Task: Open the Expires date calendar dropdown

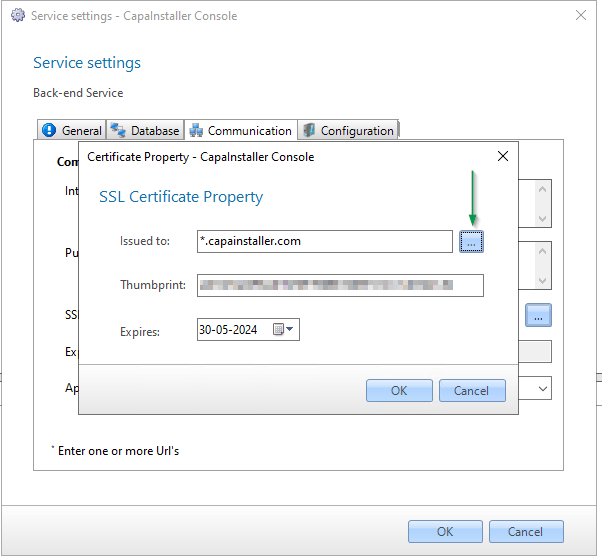Action: (x=284, y=329)
